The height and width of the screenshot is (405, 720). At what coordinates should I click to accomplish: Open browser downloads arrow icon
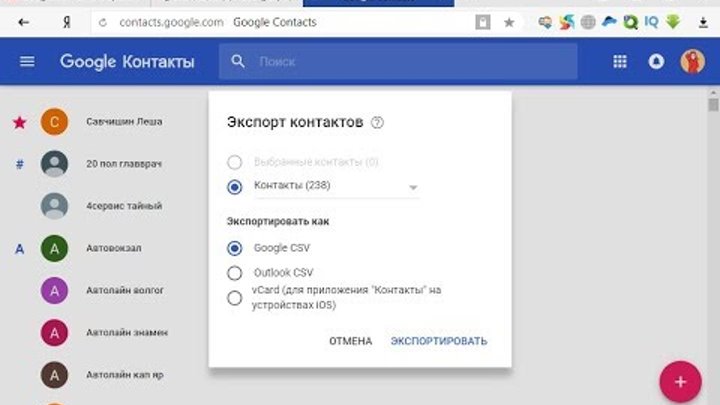702,21
